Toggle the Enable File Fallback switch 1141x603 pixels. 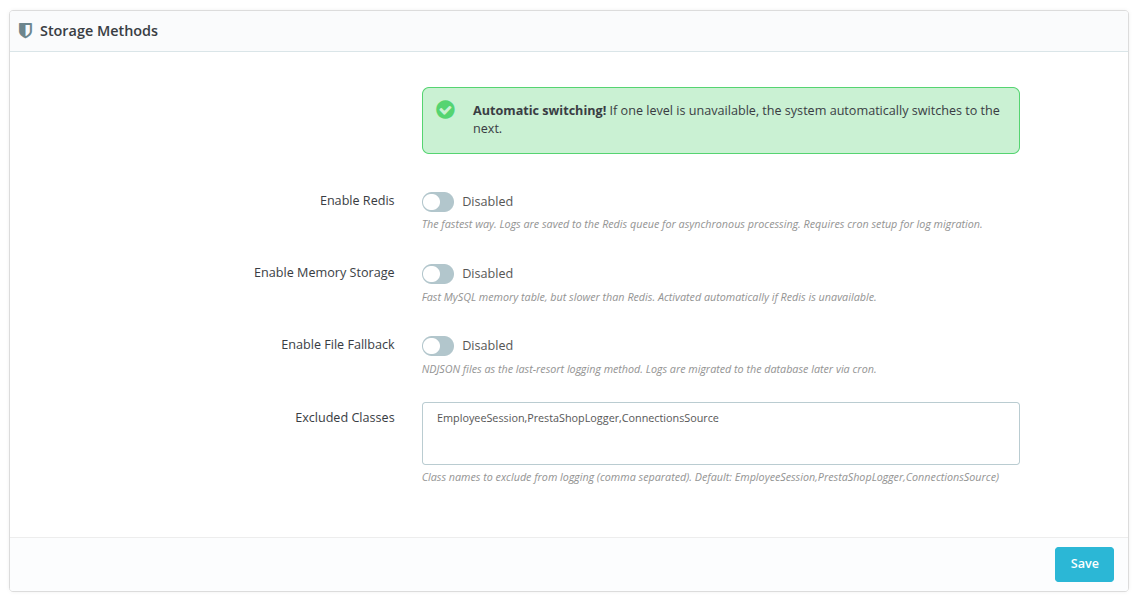(438, 346)
